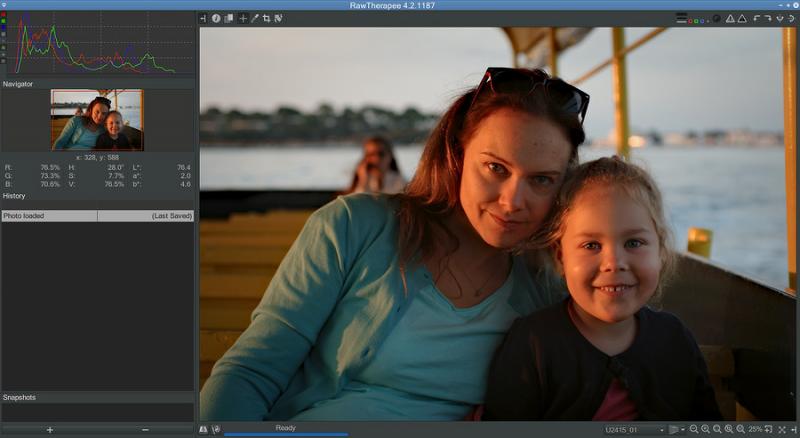
Task: Show the image info overlay icon
Action: coord(216,18)
